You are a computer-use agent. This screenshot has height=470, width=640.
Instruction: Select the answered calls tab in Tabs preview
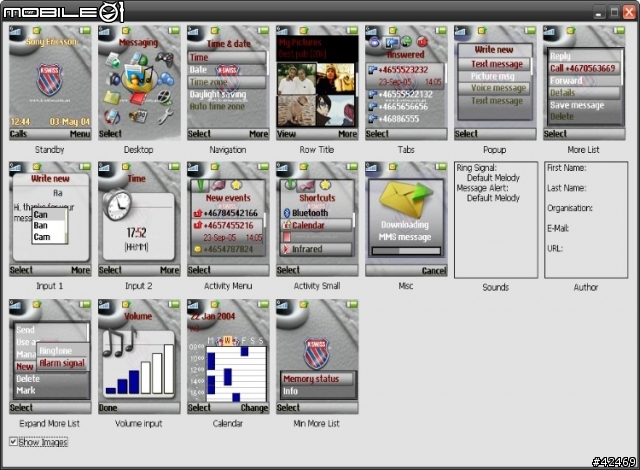click(391, 42)
